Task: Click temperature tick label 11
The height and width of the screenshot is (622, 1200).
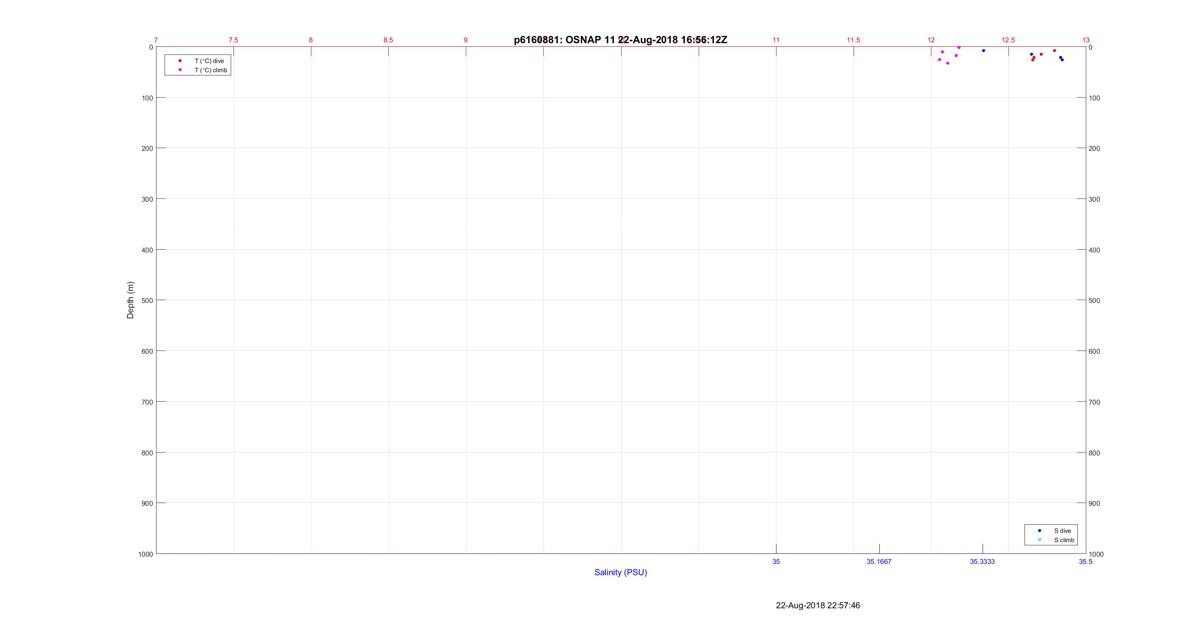Action: (x=776, y=40)
